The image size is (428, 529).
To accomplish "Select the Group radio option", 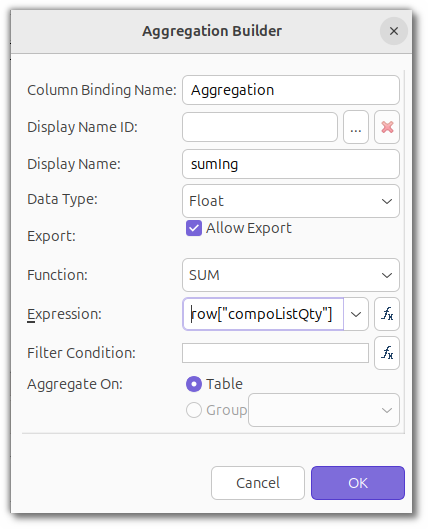I will click(x=194, y=410).
